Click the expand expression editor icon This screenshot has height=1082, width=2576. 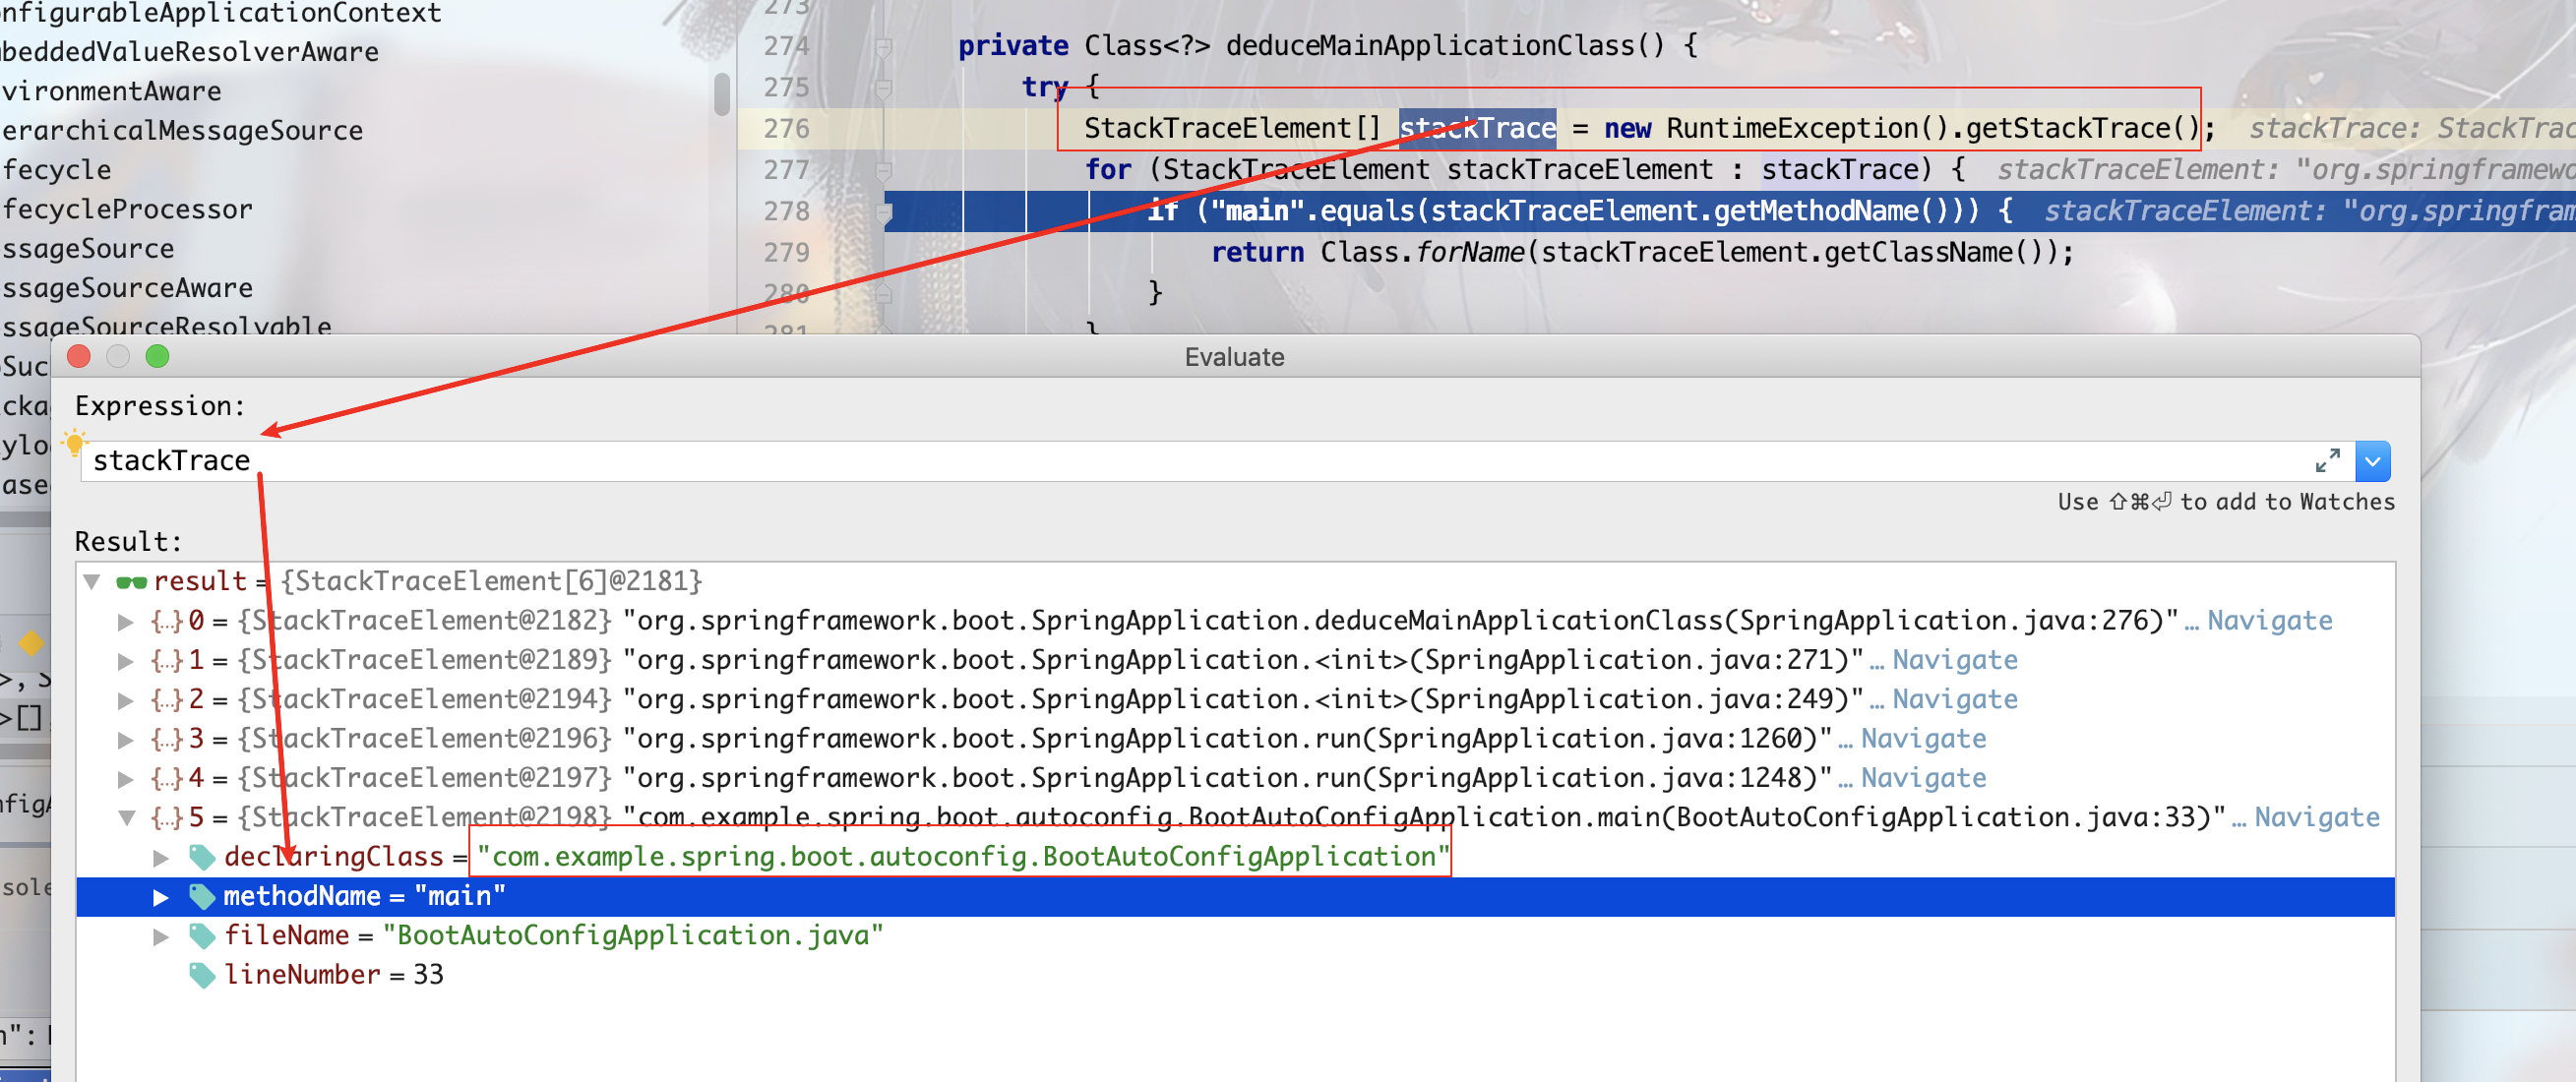click(x=2327, y=460)
